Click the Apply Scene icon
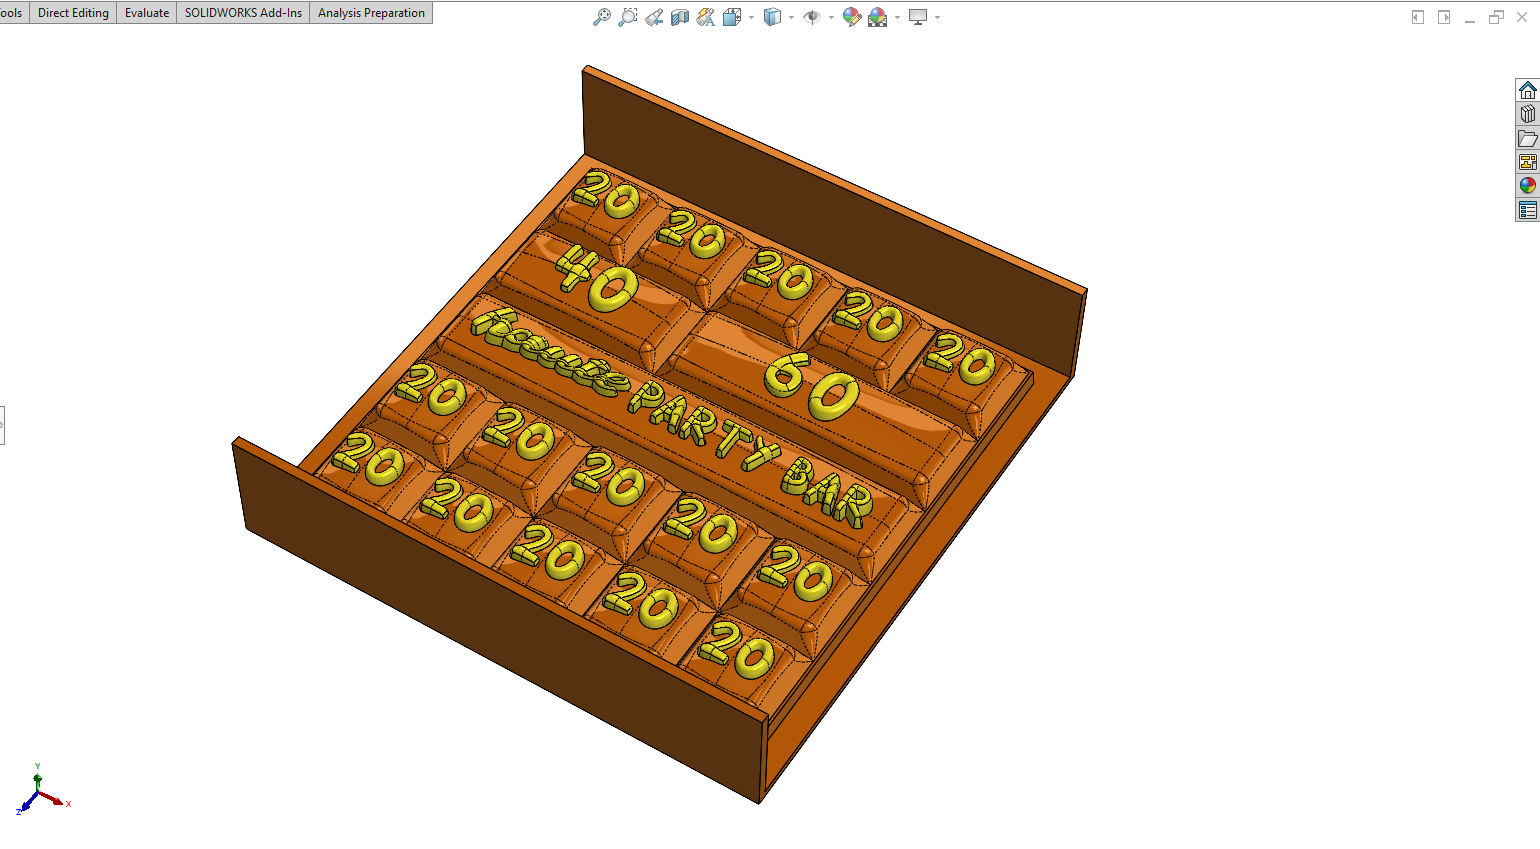1540x849 pixels. pos(878,17)
